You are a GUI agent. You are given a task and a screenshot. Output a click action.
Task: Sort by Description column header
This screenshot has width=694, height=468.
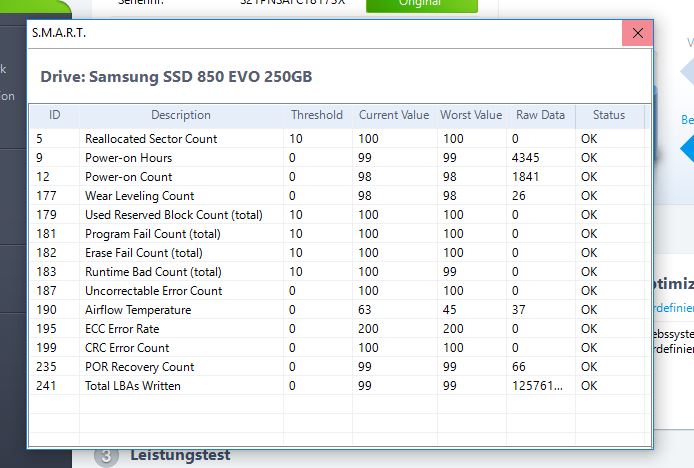pos(181,115)
